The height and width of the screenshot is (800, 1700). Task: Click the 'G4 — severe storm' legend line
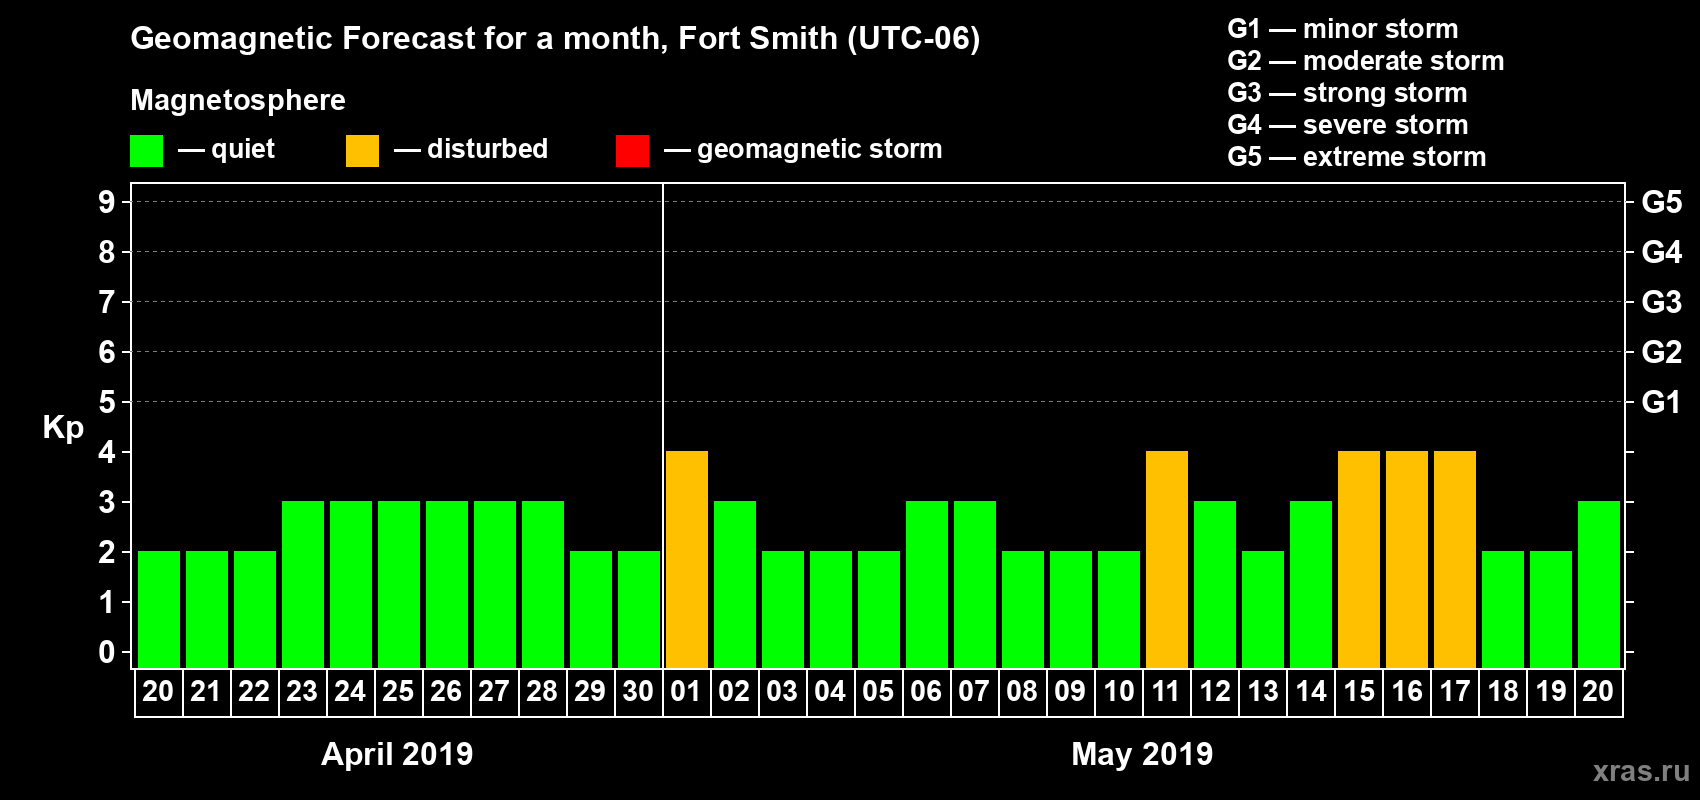click(x=1348, y=125)
